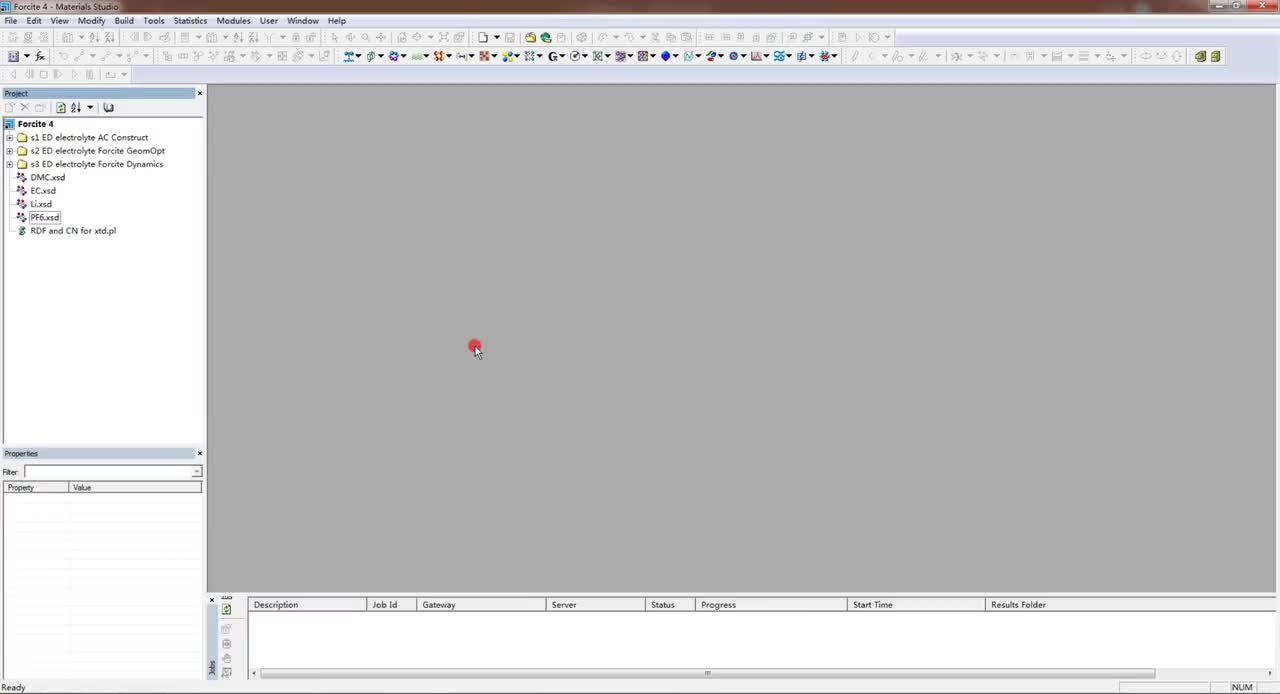Click the Description column header in Jobs
The image size is (1280, 694).
pos(307,605)
